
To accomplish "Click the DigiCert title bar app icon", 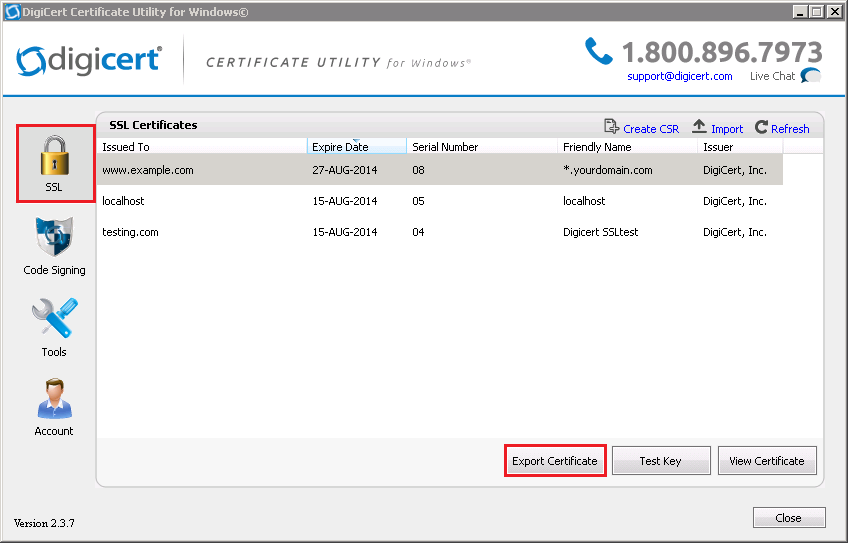I will point(12,12).
